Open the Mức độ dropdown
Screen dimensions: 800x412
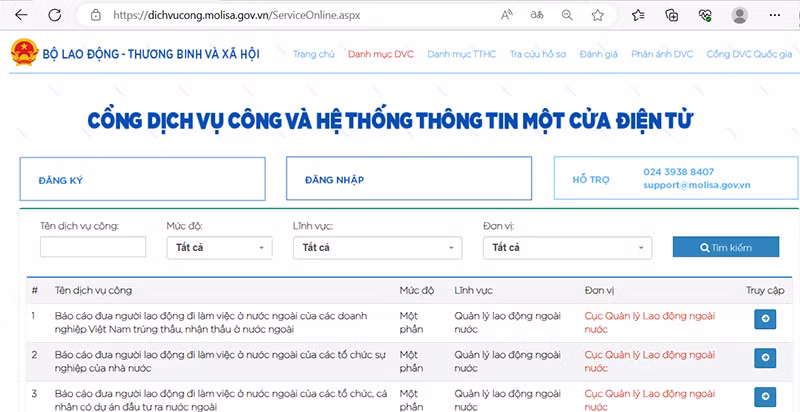tap(219, 248)
